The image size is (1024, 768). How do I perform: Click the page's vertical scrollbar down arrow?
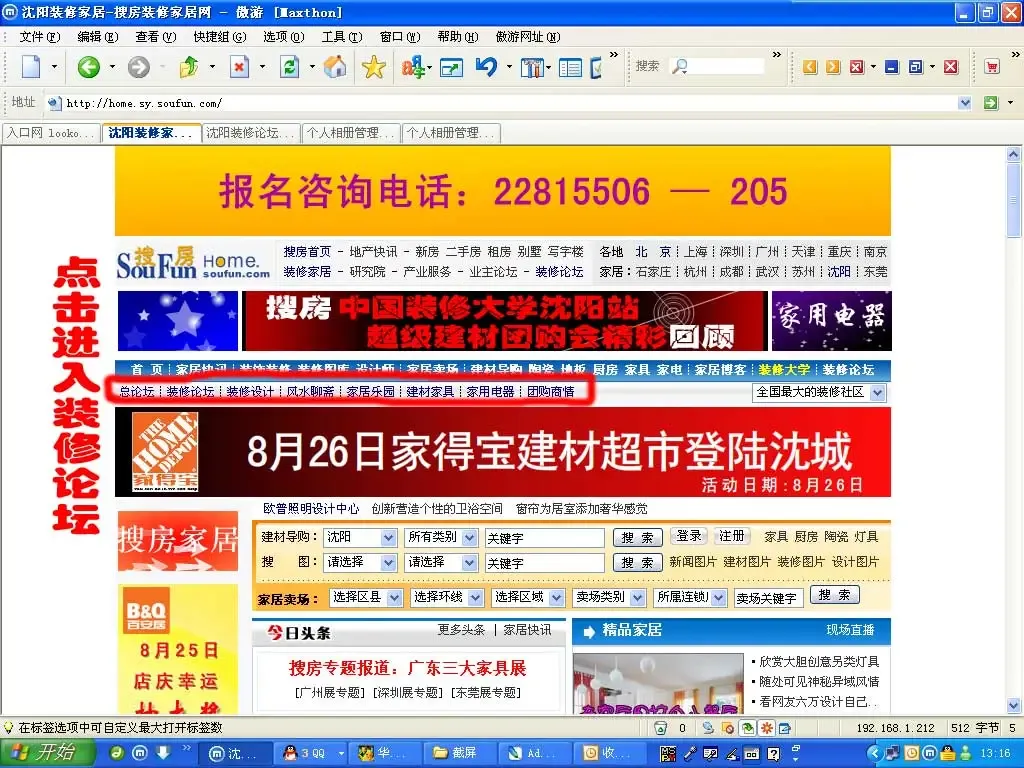[1014, 705]
